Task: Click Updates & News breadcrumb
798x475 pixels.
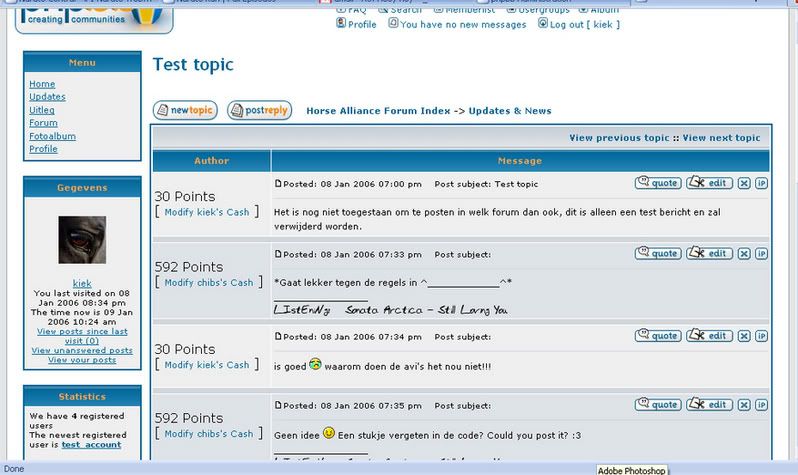Action: click(x=510, y=110)
